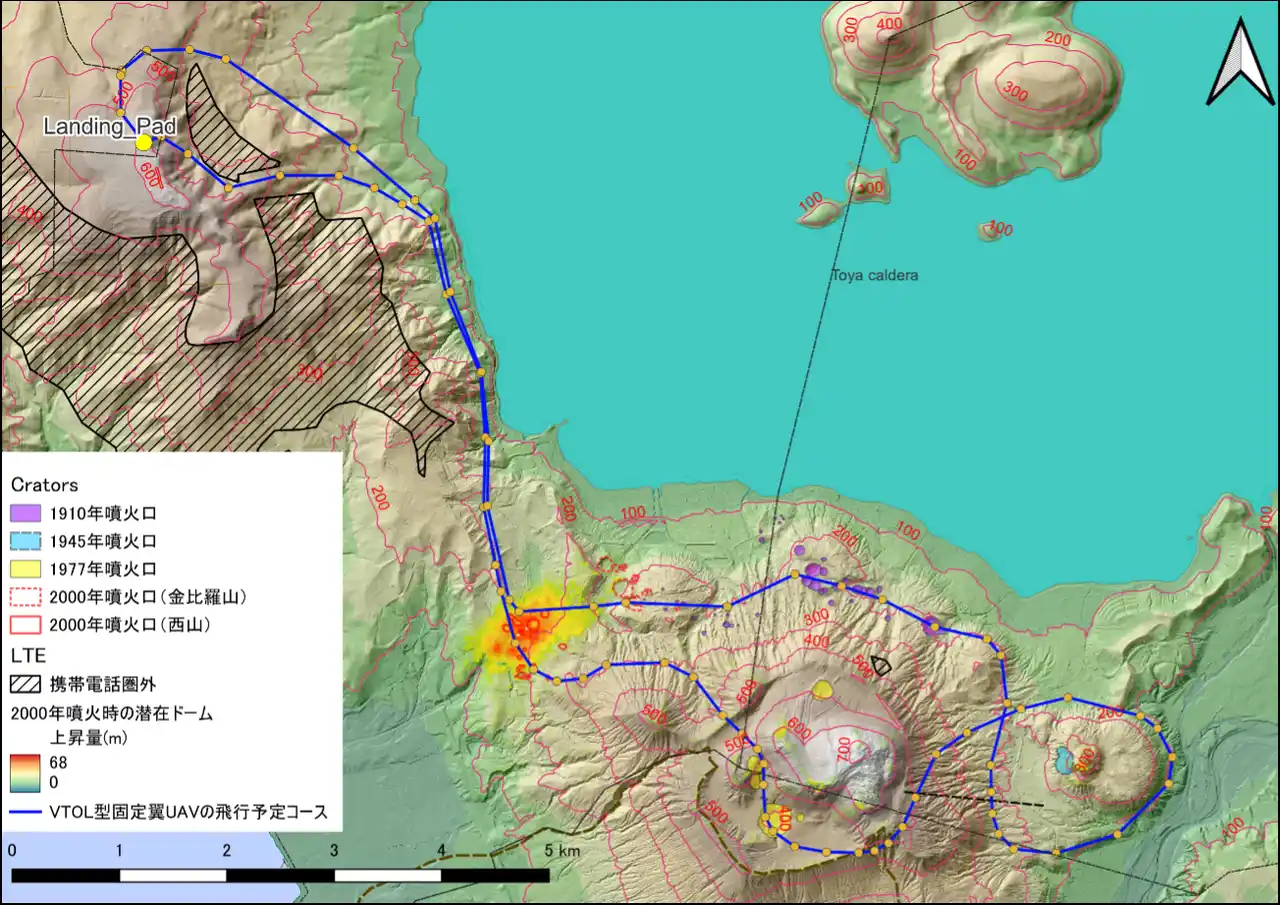Click the 2000年噴火時の潜在ドーム legend title
The width and height of the screenshot is (1280, 905).
pyautogui.click(x=112, y=714)
